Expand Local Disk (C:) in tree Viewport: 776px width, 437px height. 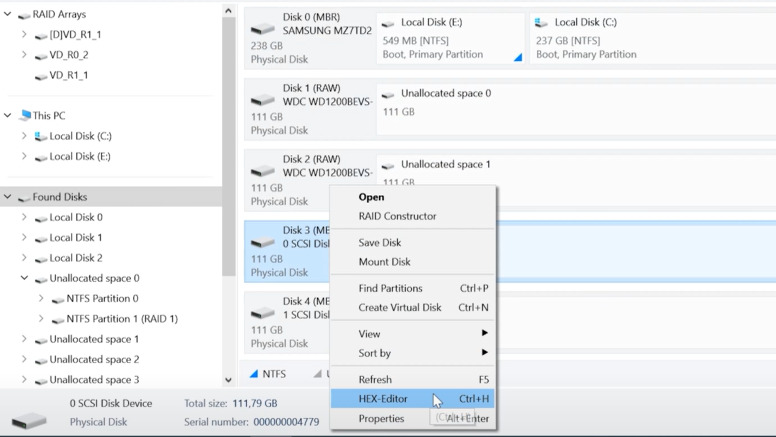[24, 136]
